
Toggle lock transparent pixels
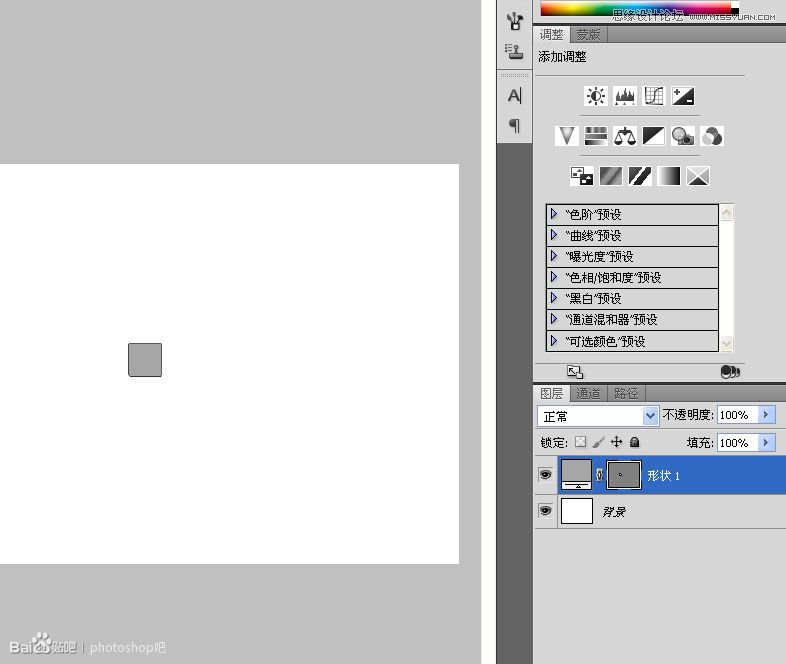tap(580, 441)
